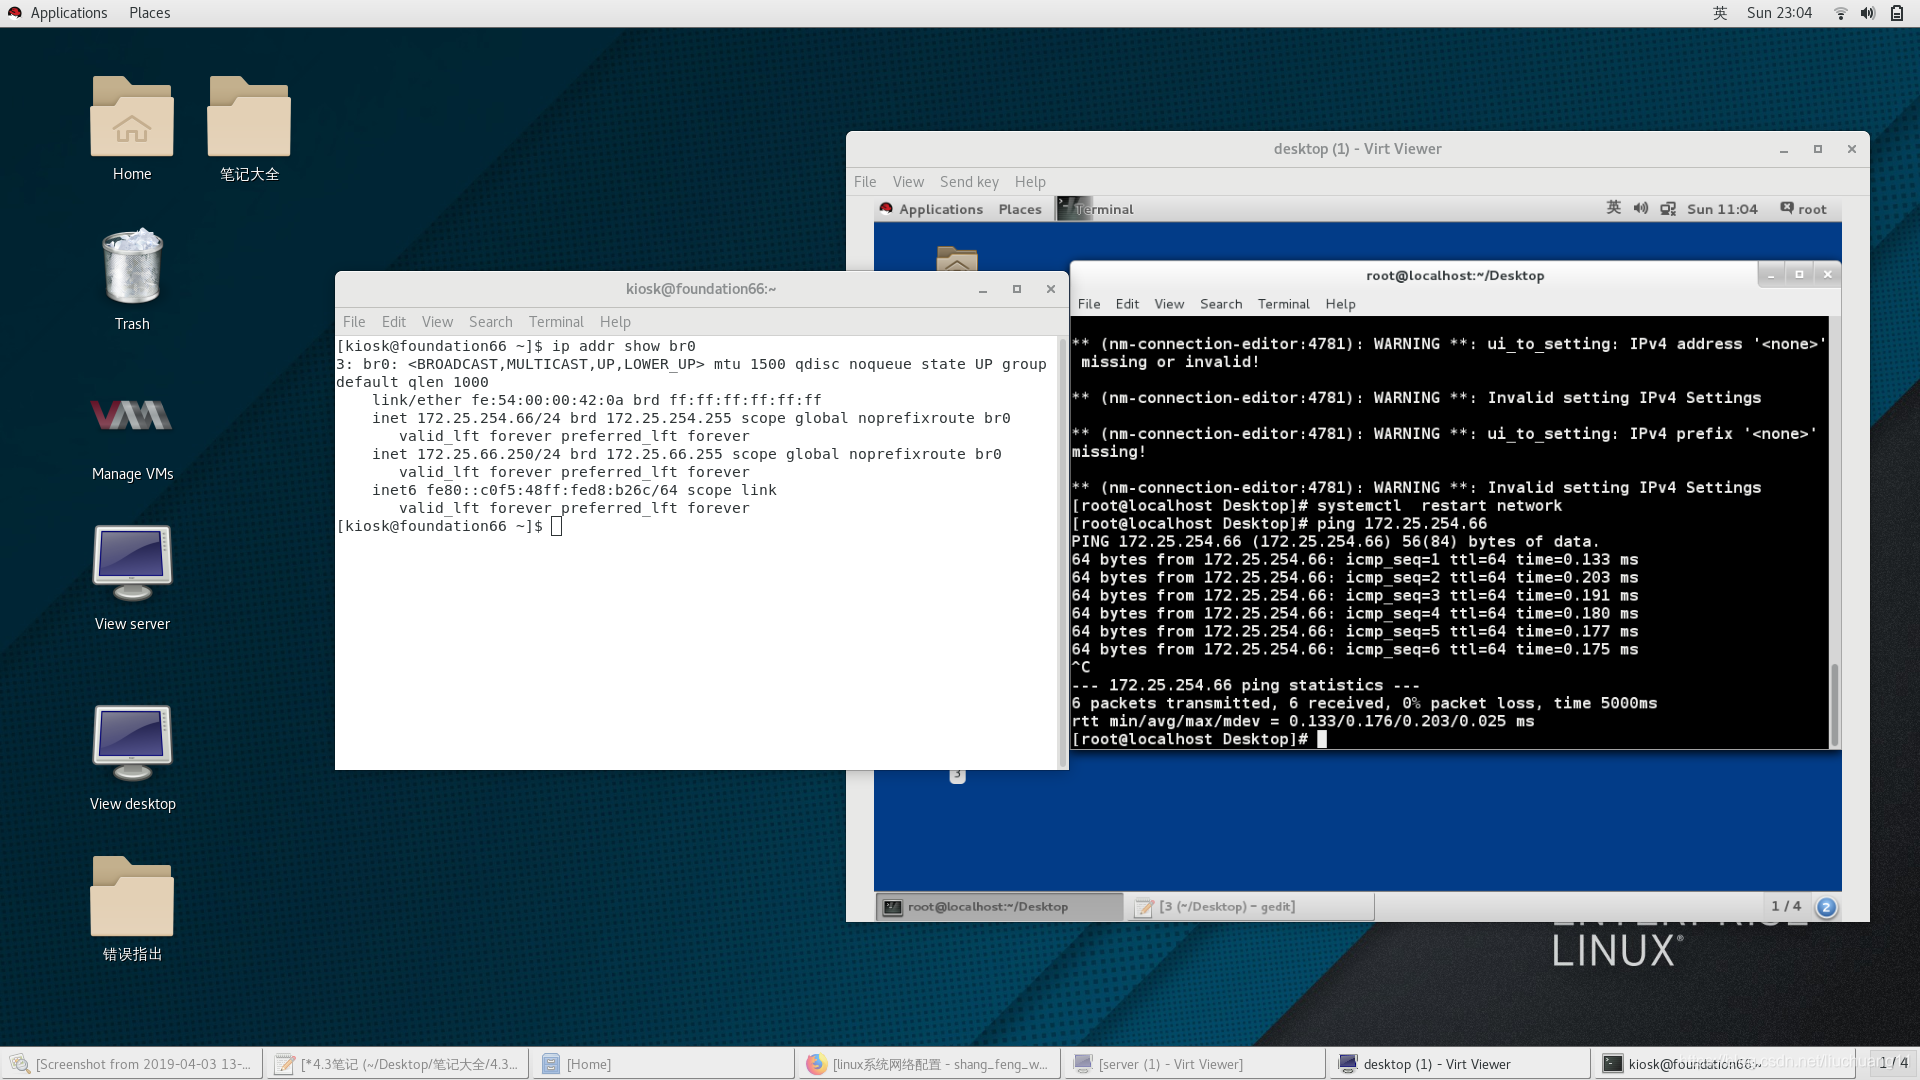Open Edit menu in kiosk terminal

(x=394, y=322)
